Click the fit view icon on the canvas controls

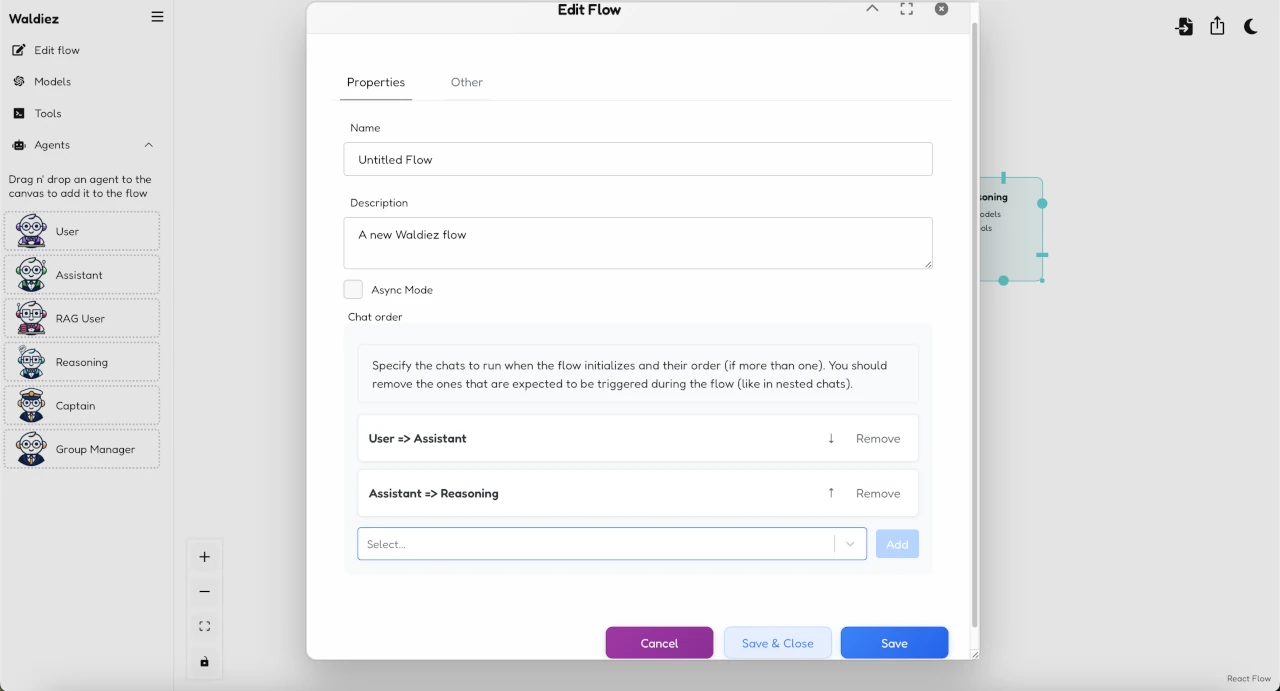[204, 626]
